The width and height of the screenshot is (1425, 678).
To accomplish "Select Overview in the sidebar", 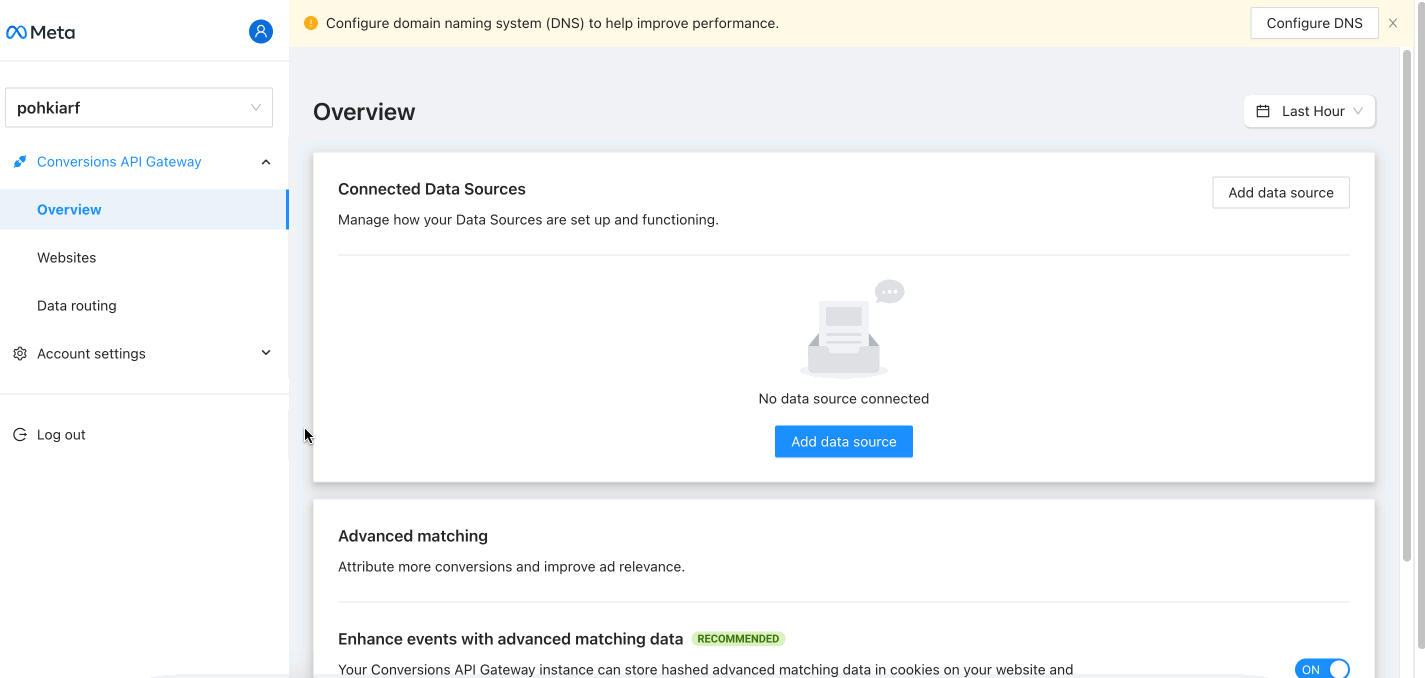I will point(69,210).
